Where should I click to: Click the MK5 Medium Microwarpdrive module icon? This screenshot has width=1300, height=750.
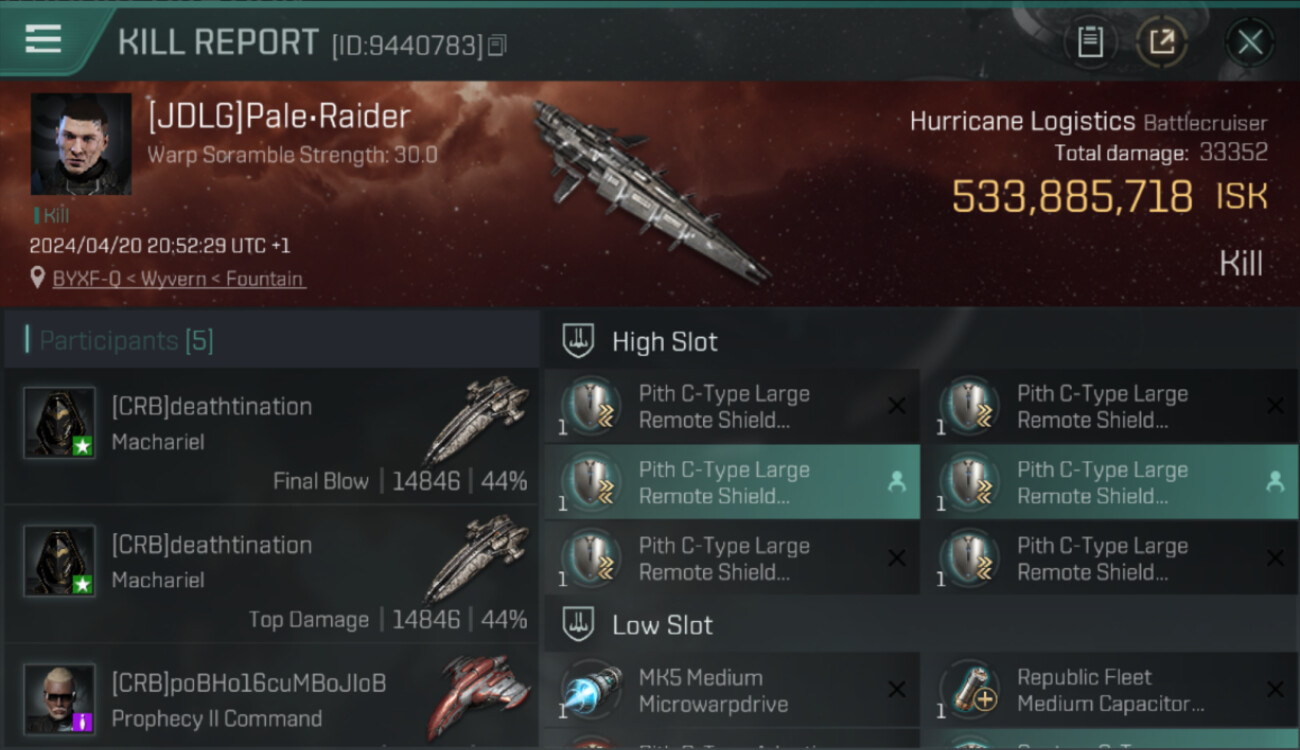591,690
